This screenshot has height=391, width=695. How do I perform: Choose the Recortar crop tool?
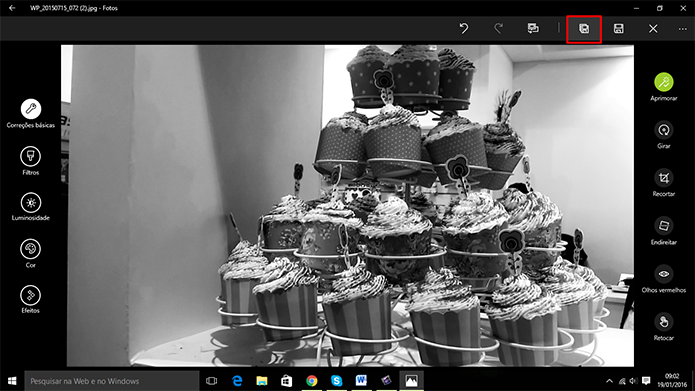(664, 183)
